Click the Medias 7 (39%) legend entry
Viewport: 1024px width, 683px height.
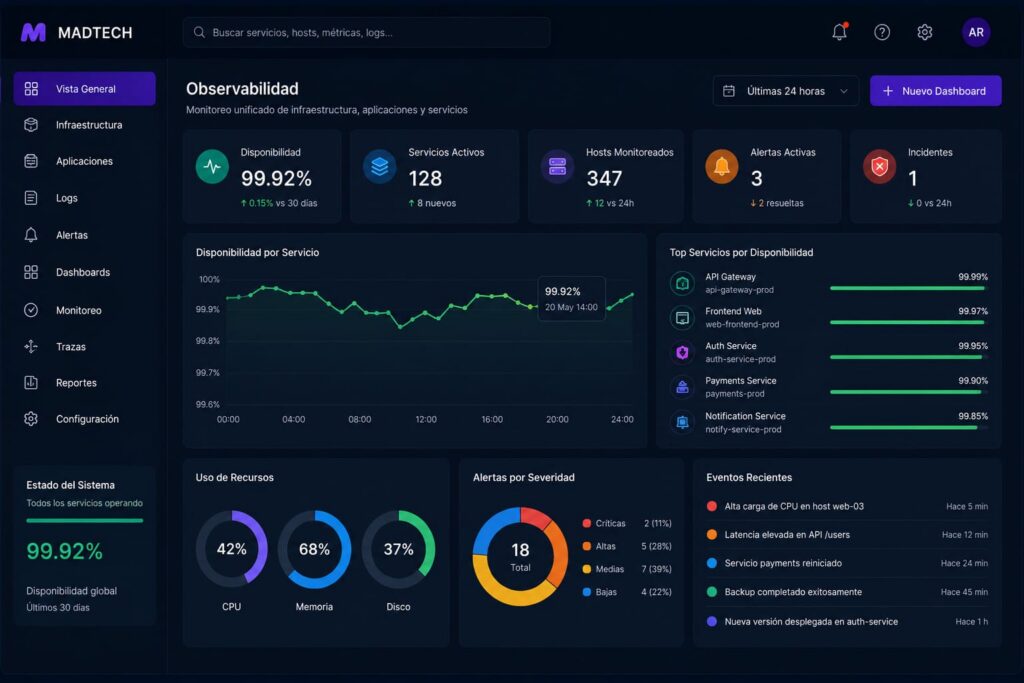(627, 569)
